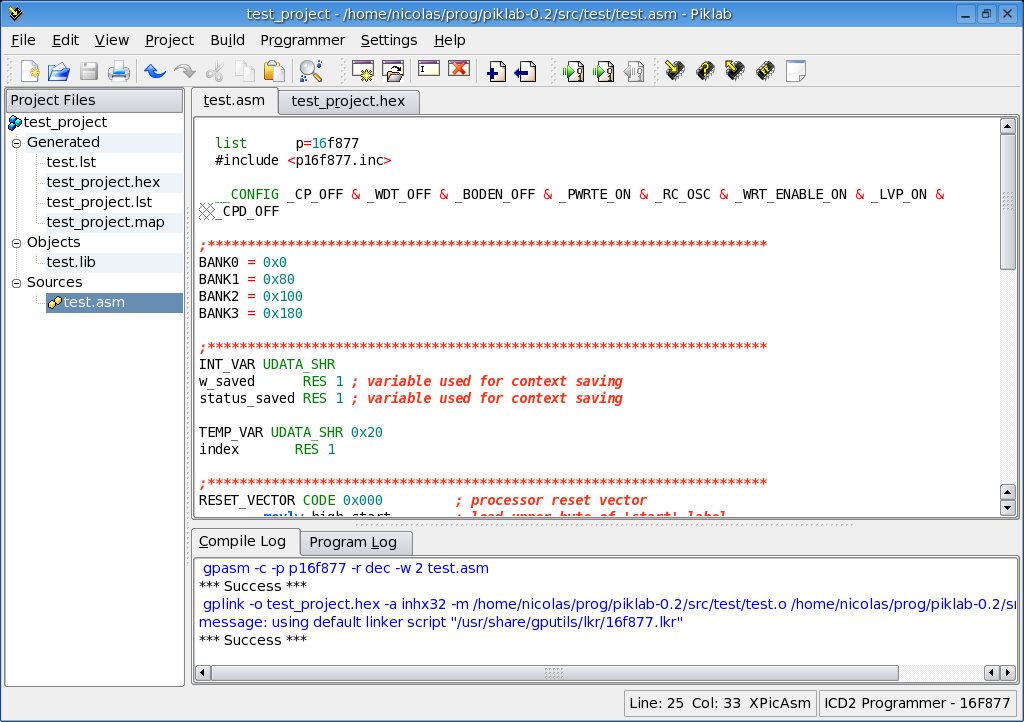
Task: Click the Paste clipboard icon
Action: pyautogui.click(x=274, y=71)
